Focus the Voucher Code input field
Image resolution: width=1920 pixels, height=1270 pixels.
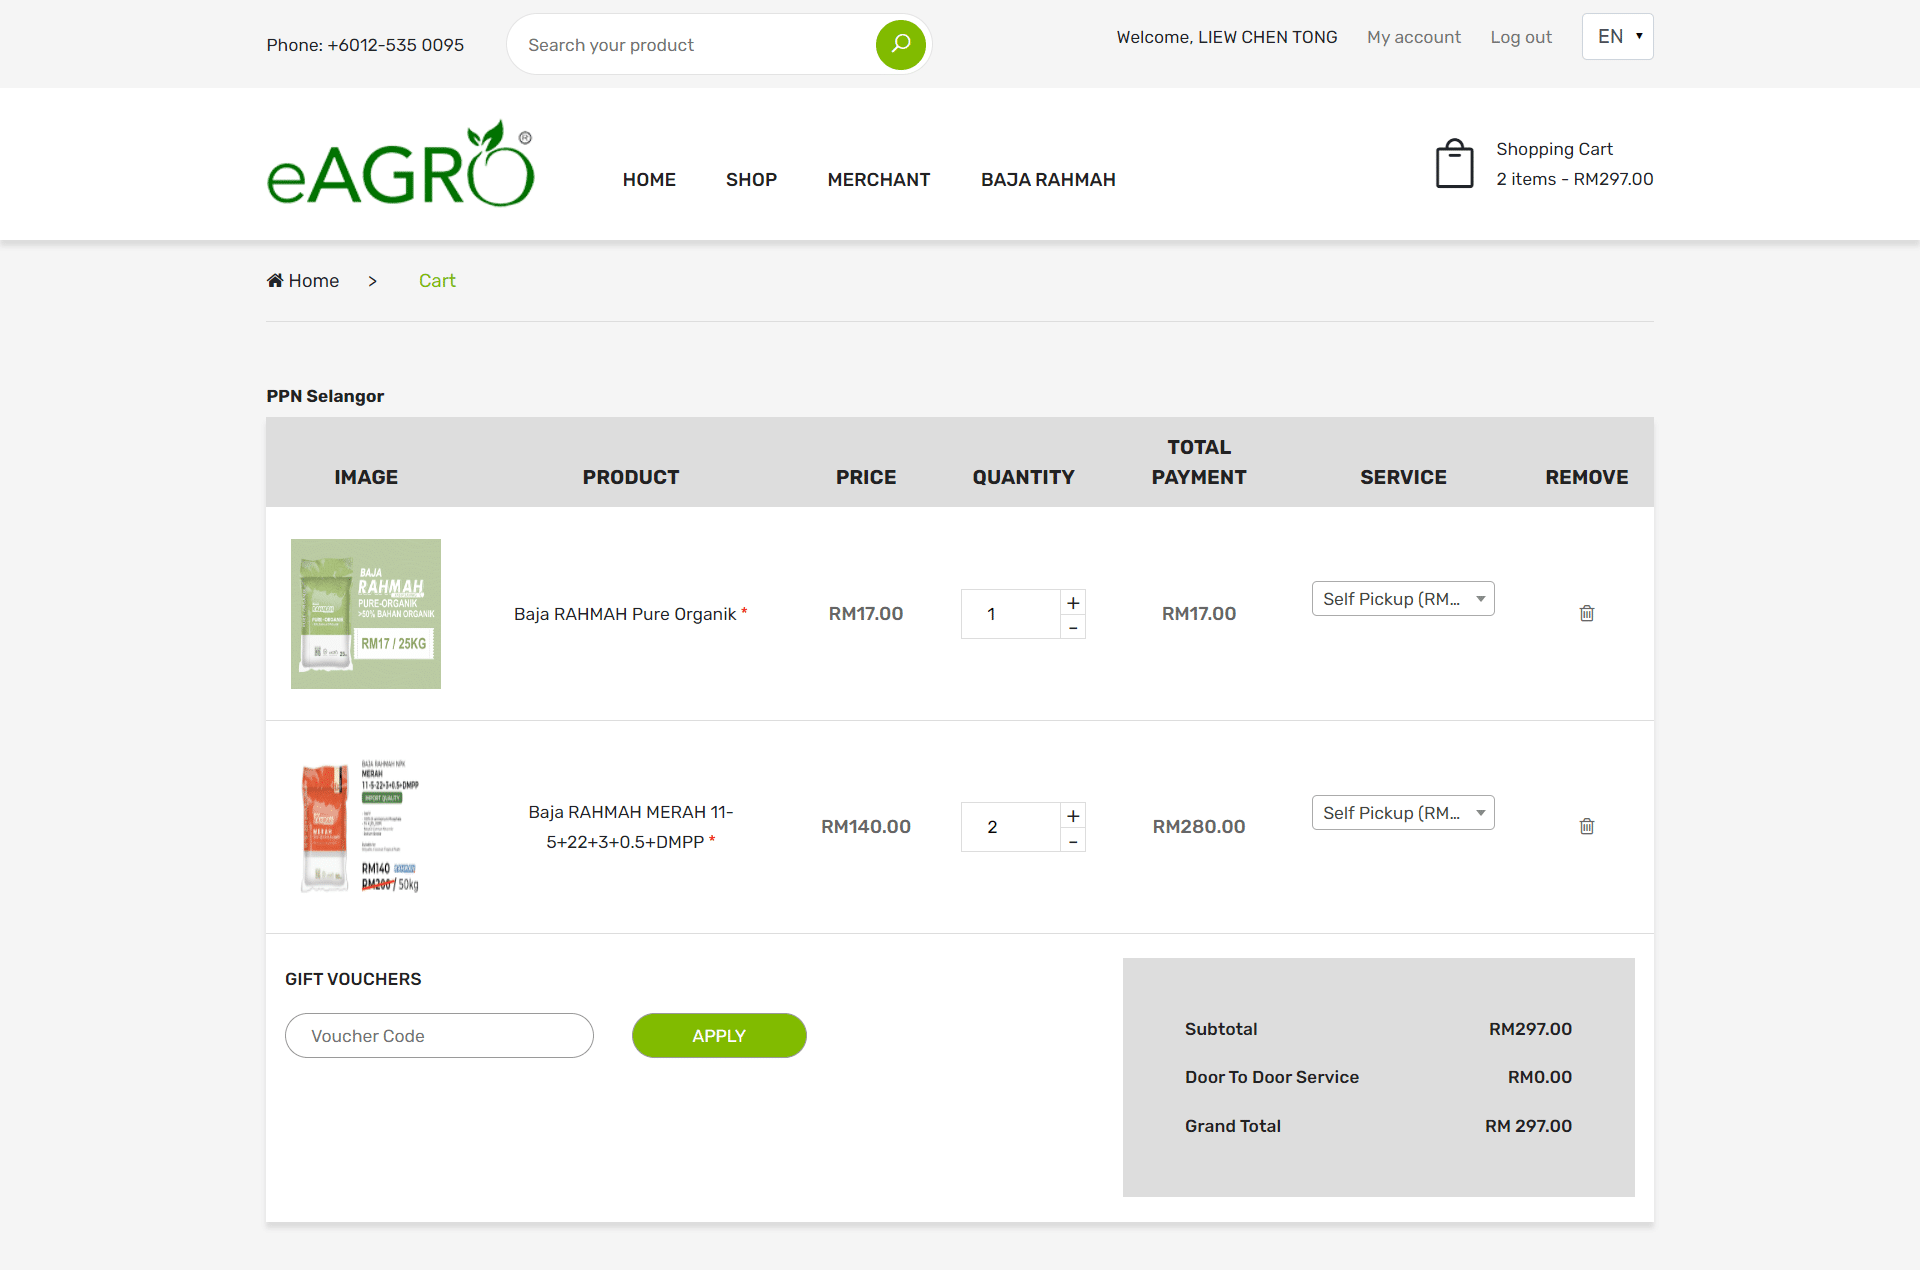(x=439, y=1036)
